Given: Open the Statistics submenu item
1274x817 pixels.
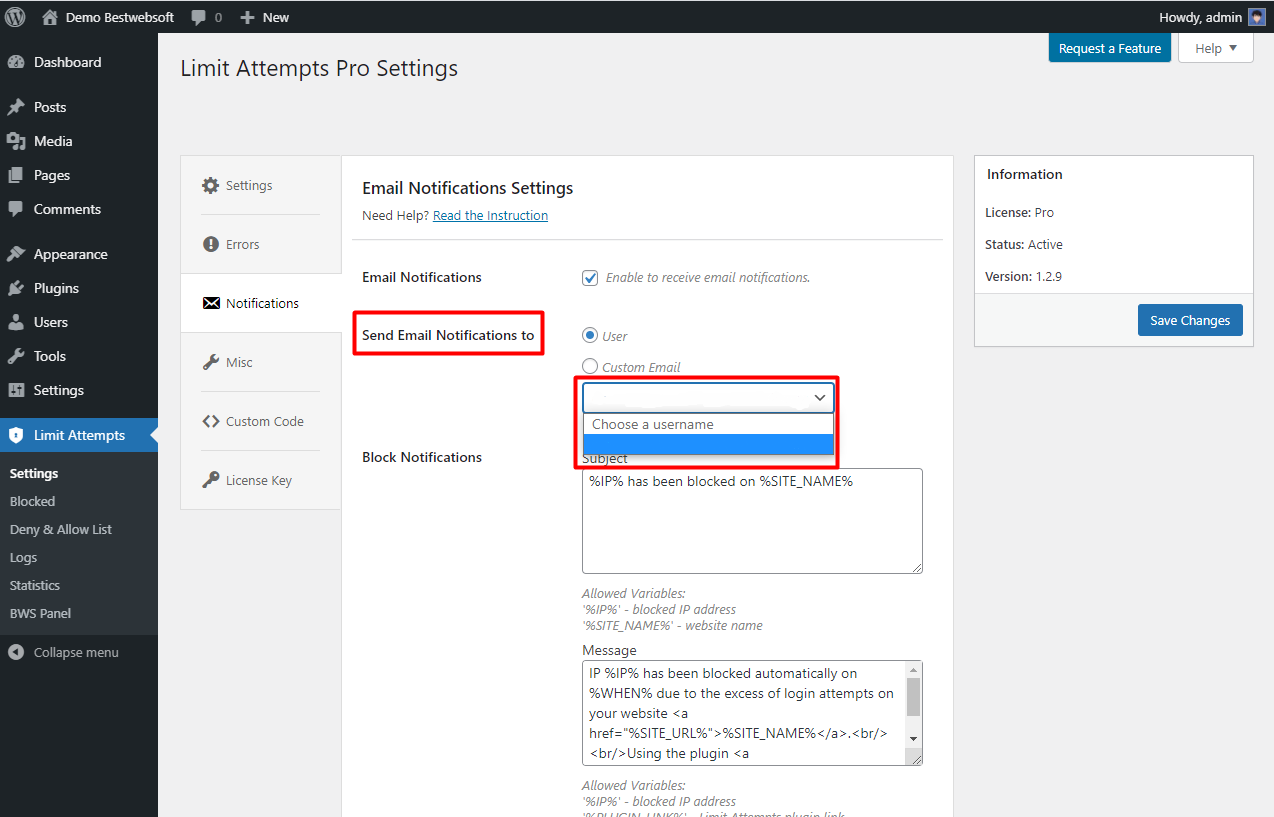Looking at the screenshot, I should point(35,585).
